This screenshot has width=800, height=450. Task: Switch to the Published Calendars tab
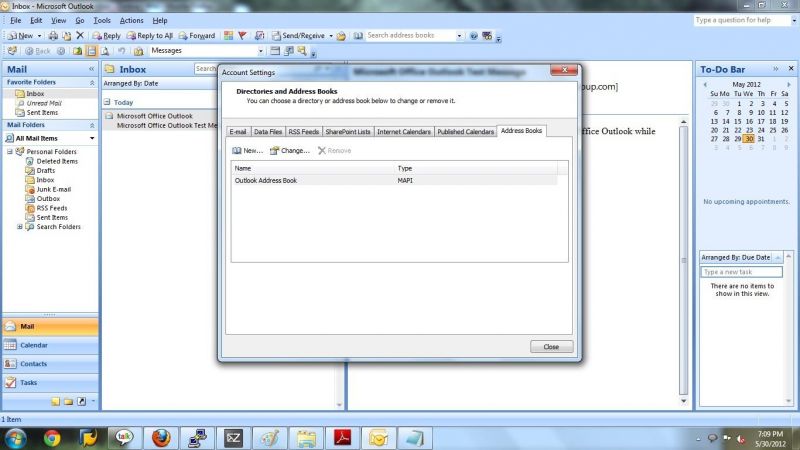[x=465, y=132]
